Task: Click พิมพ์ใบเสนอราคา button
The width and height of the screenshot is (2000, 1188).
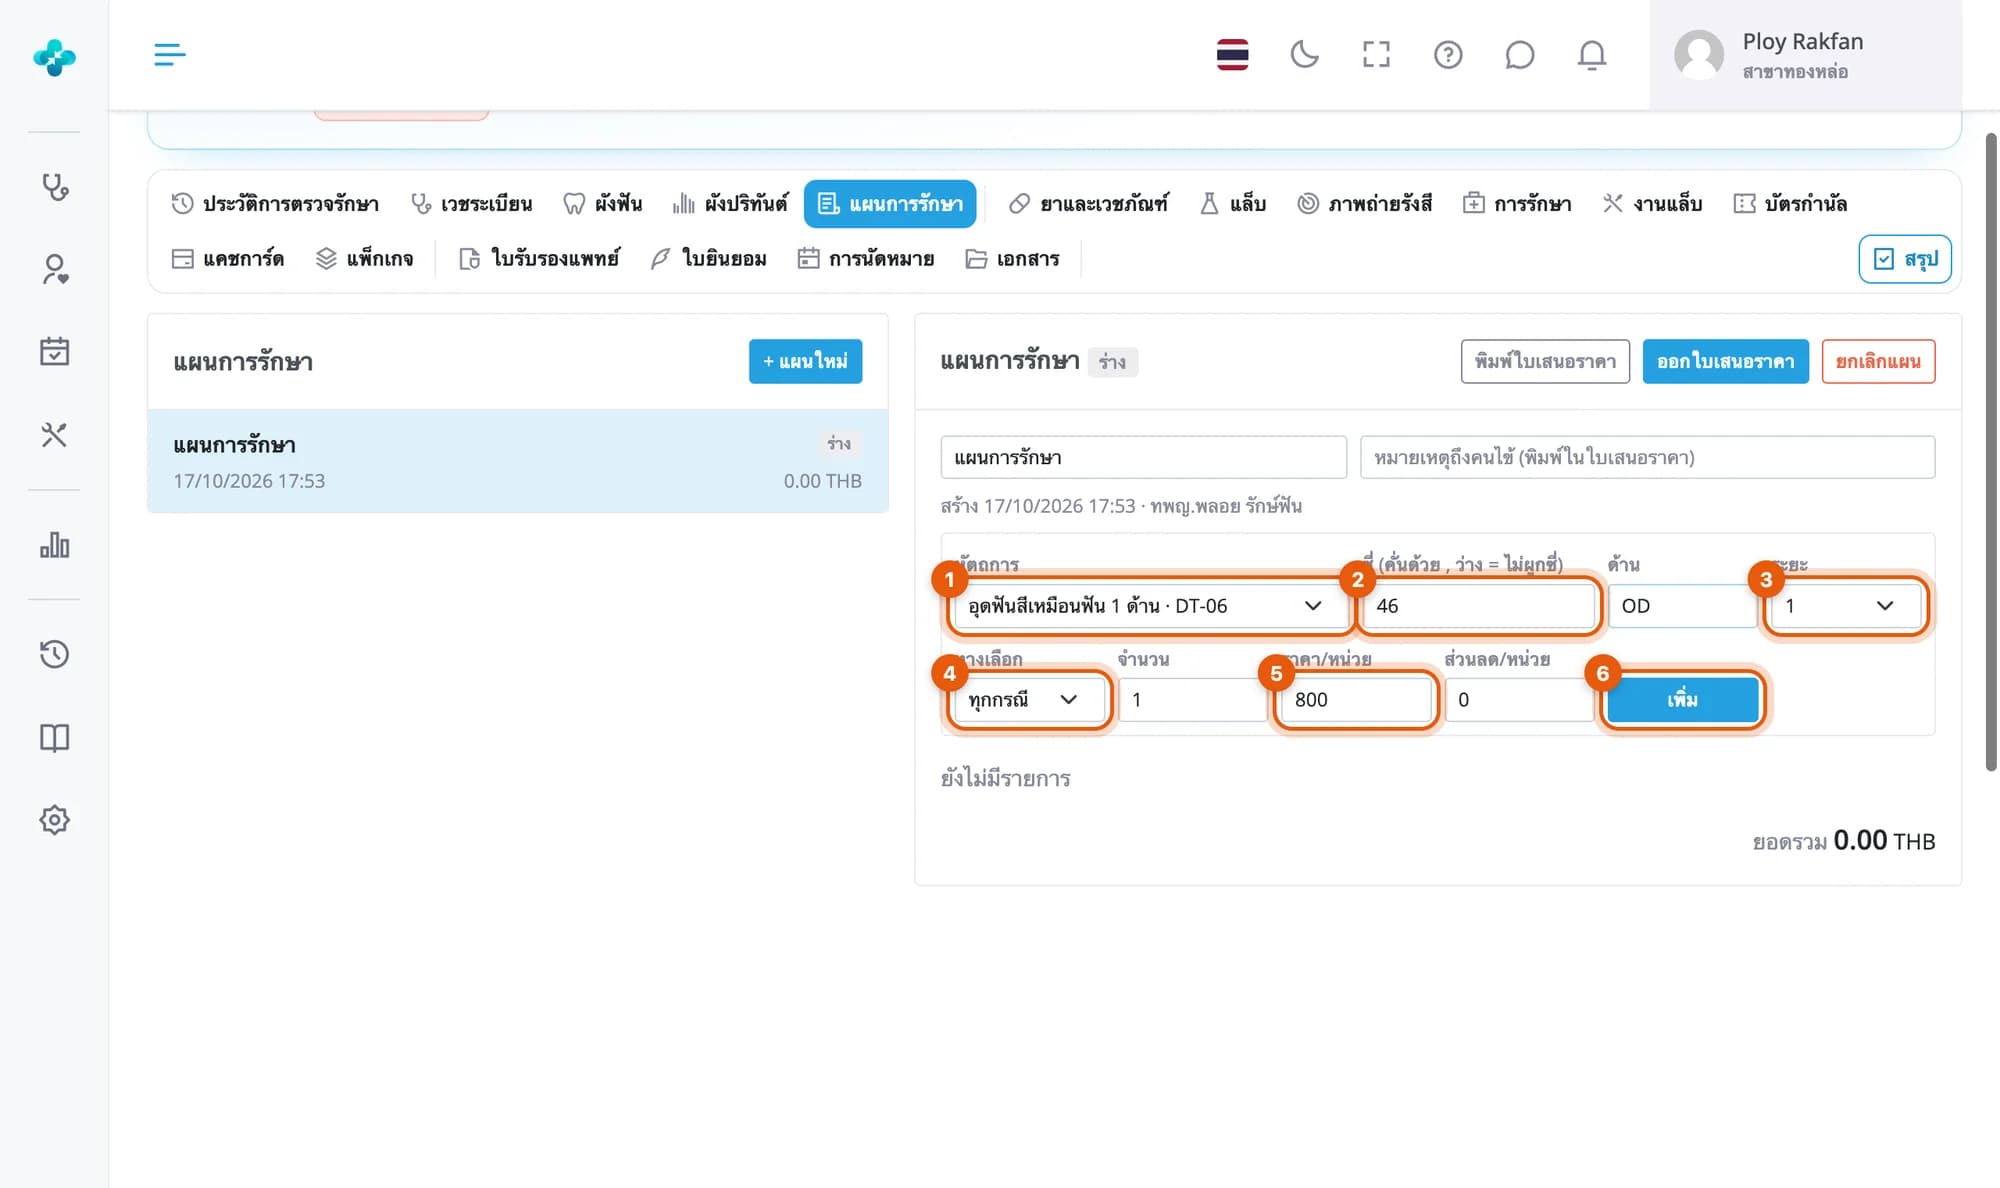Action: [1545, 361]
